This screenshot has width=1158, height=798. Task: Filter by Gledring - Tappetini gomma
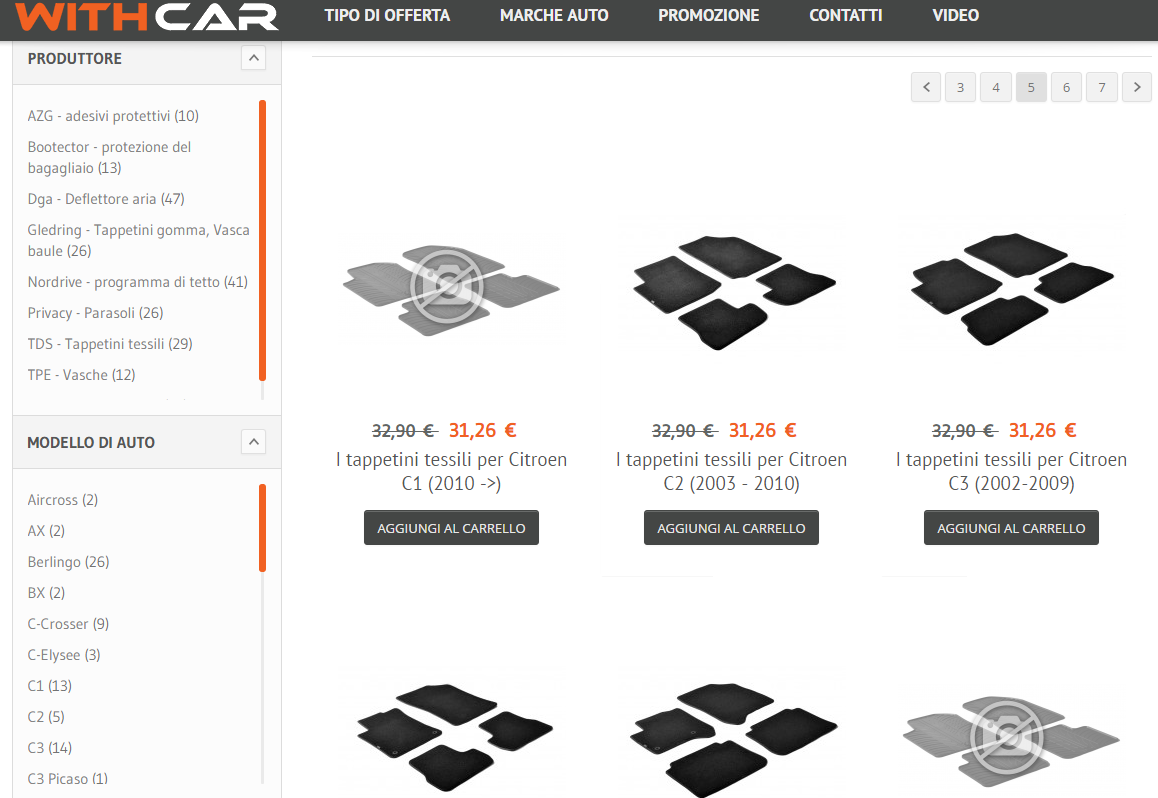(138, 240)
